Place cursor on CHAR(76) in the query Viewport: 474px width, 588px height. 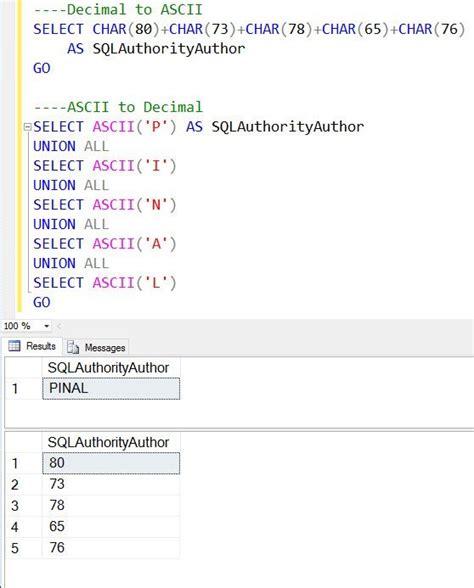click(432, 29)
